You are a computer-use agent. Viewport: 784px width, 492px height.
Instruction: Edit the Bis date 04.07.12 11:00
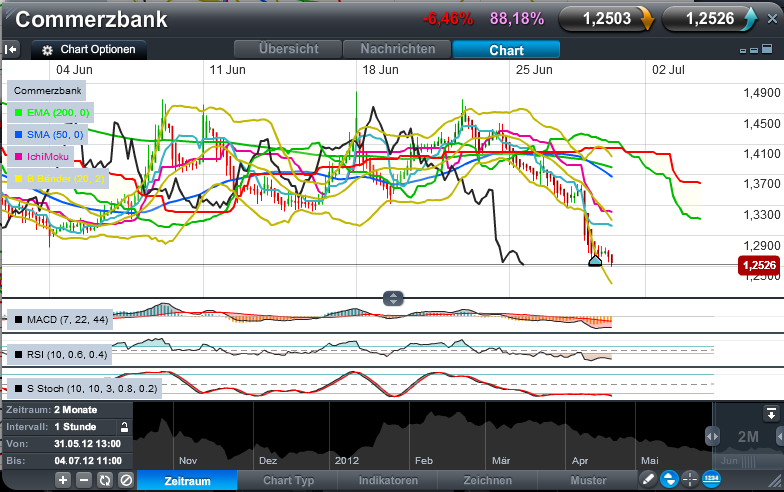[88, 461]
